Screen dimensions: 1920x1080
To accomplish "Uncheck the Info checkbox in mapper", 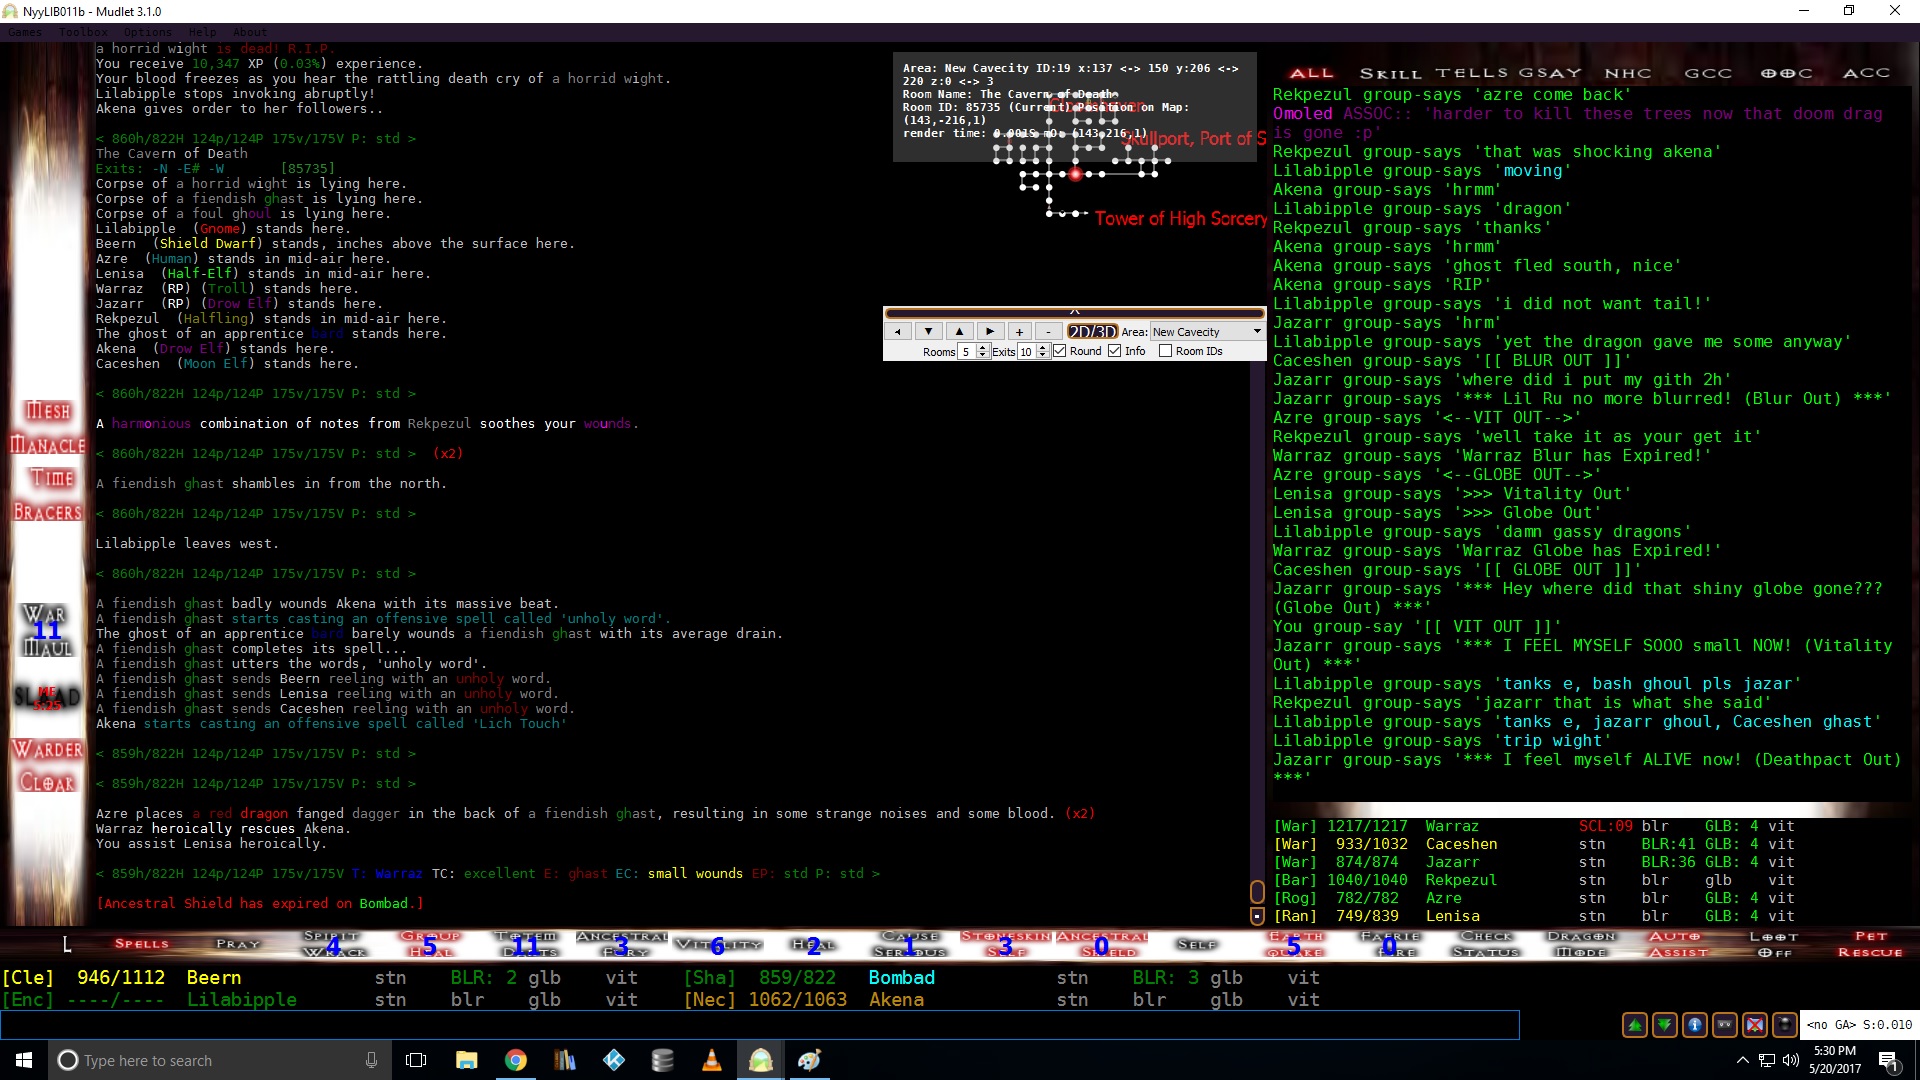I will point(1115,351).
